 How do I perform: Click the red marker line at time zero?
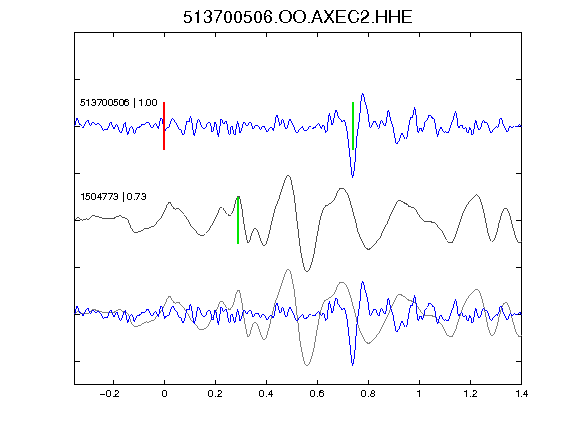click(164, 126)
